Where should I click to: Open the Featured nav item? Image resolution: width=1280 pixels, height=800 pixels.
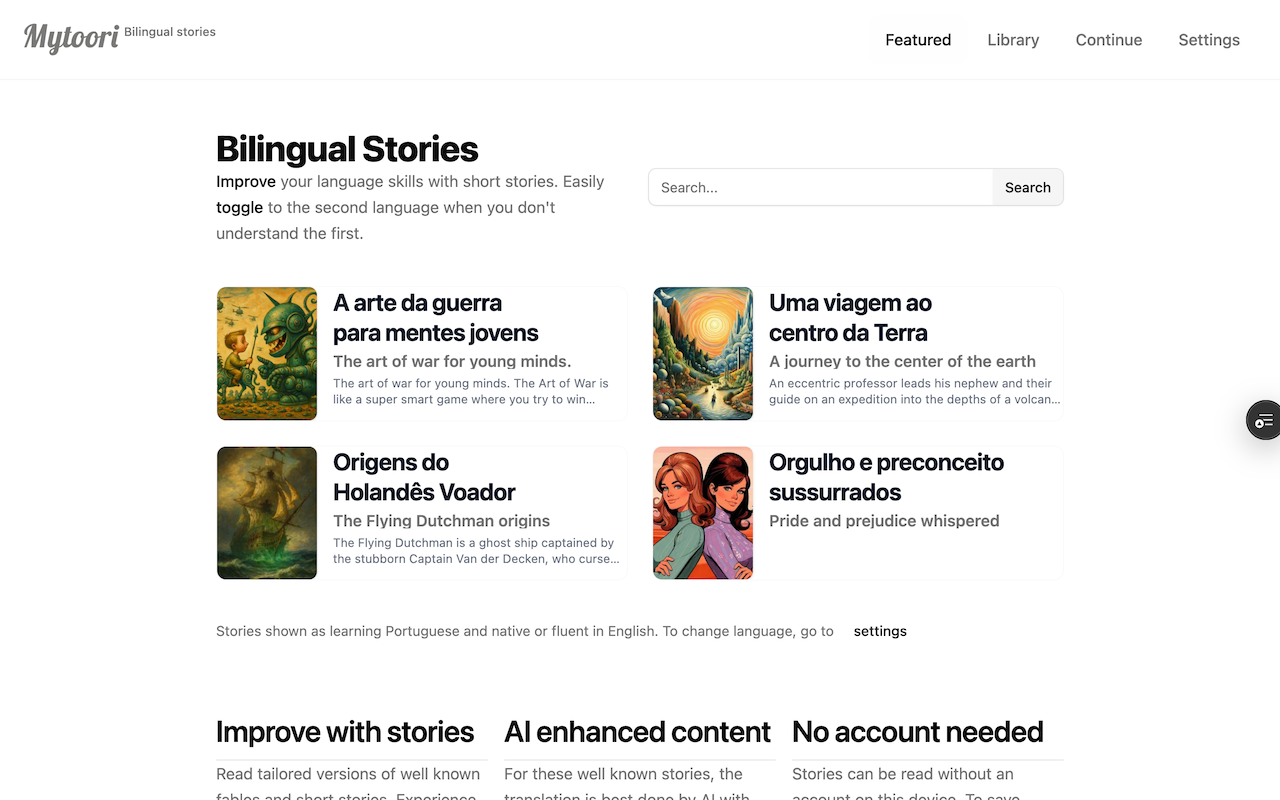coord(918,40)
